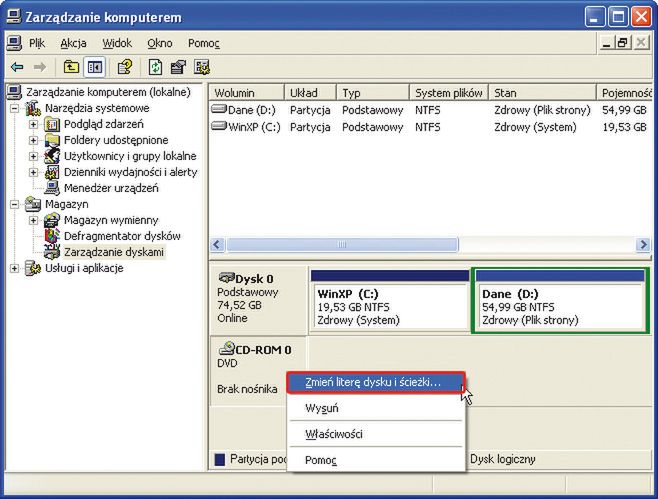Restore the inner MDI child window button
Viewport: 658px width, 499px height.
click(x=622, y=43)
